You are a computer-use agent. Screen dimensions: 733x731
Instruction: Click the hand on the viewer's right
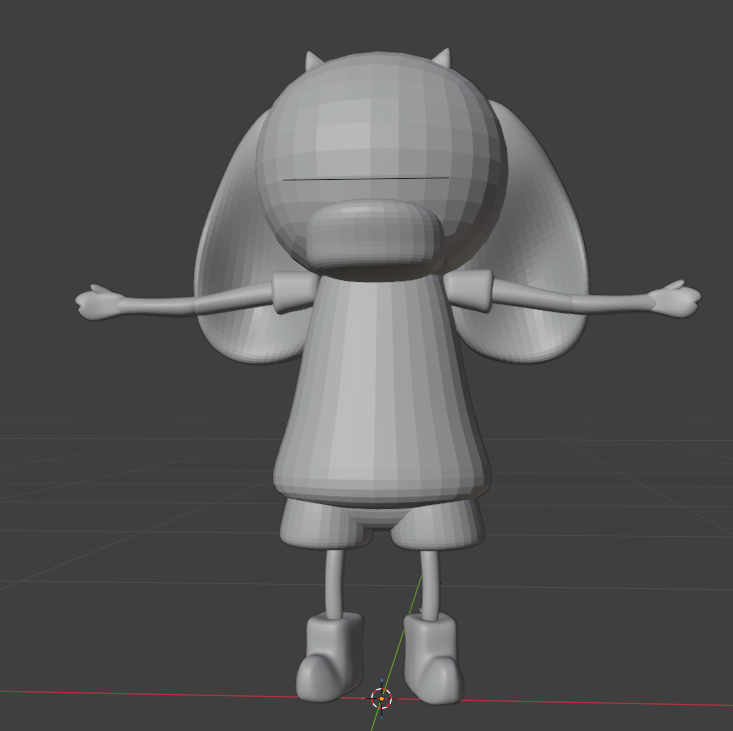[675, 298]
